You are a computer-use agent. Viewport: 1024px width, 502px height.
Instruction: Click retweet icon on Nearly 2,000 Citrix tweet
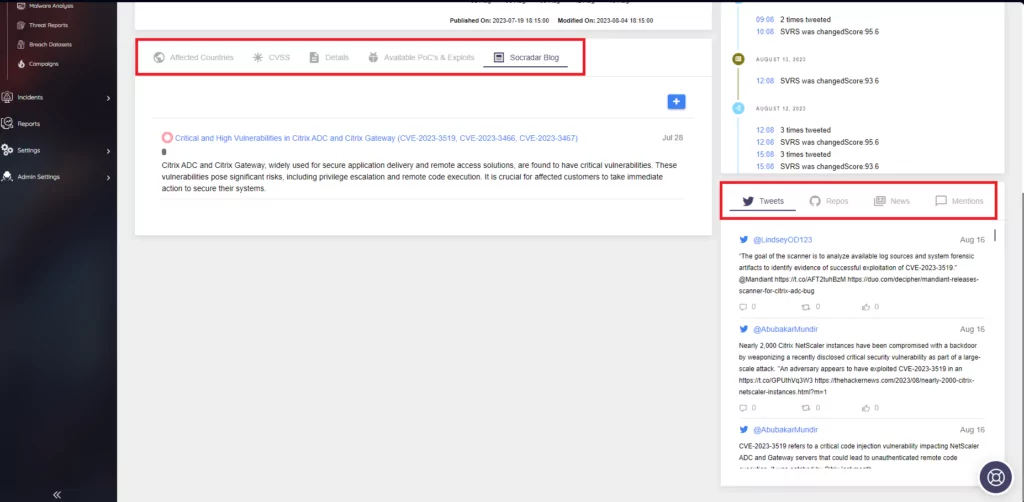[x=805, y=408]
